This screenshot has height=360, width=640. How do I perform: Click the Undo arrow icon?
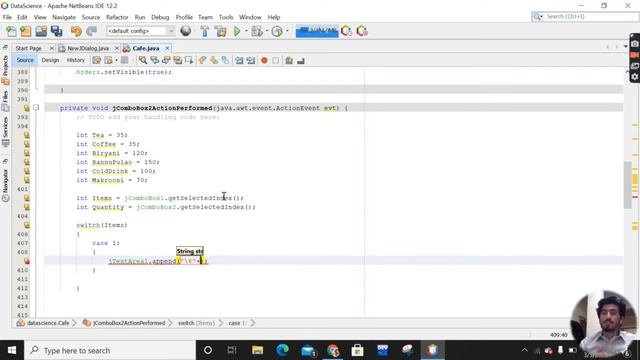[76, 31]
